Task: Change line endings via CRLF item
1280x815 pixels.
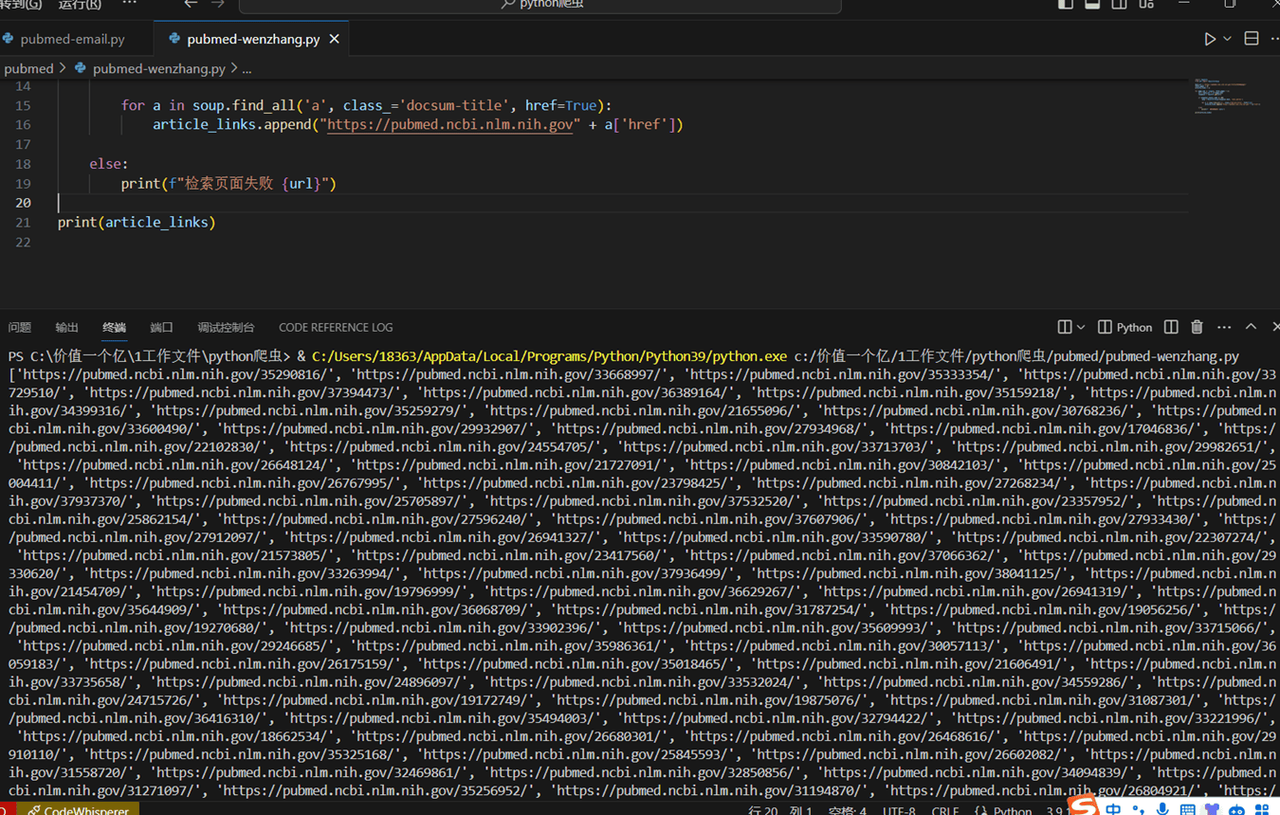Action: click(945, 810)
